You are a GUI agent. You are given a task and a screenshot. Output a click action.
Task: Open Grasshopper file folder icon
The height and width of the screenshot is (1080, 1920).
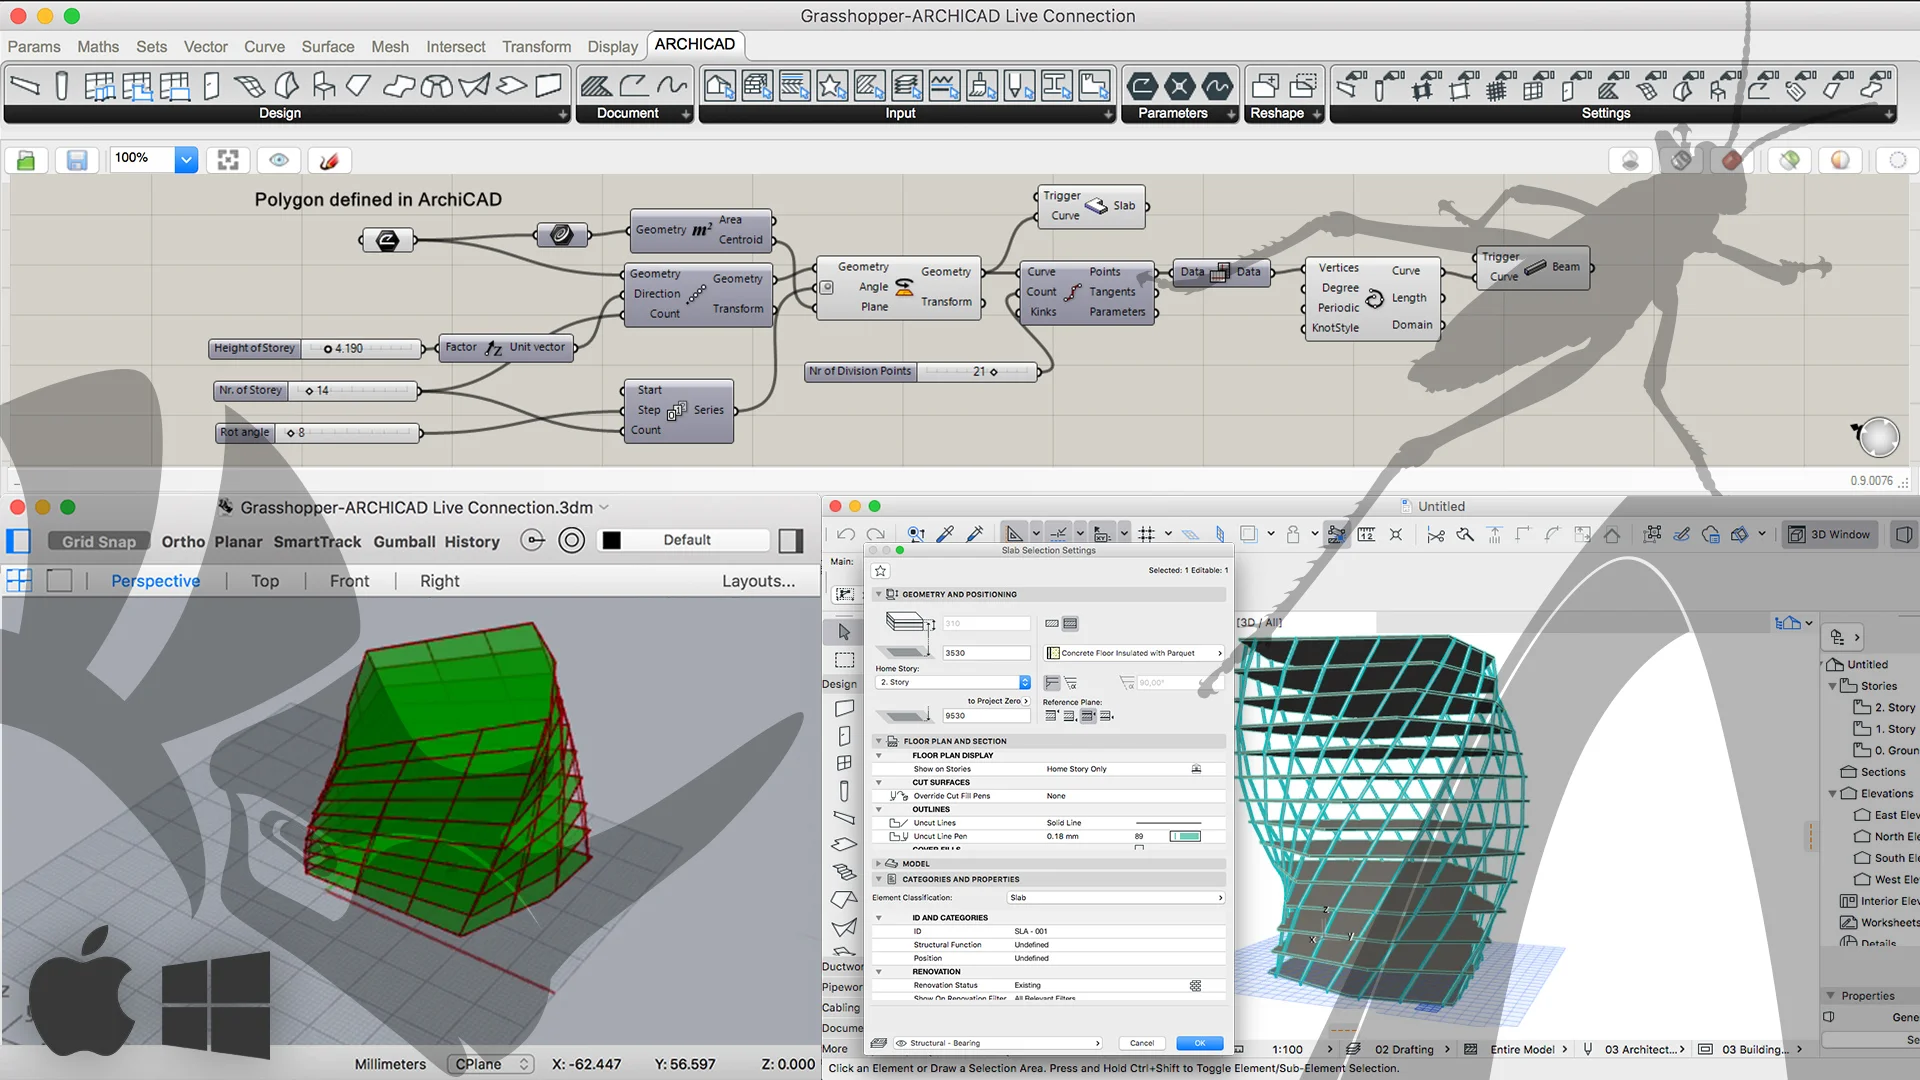(26, 160)
